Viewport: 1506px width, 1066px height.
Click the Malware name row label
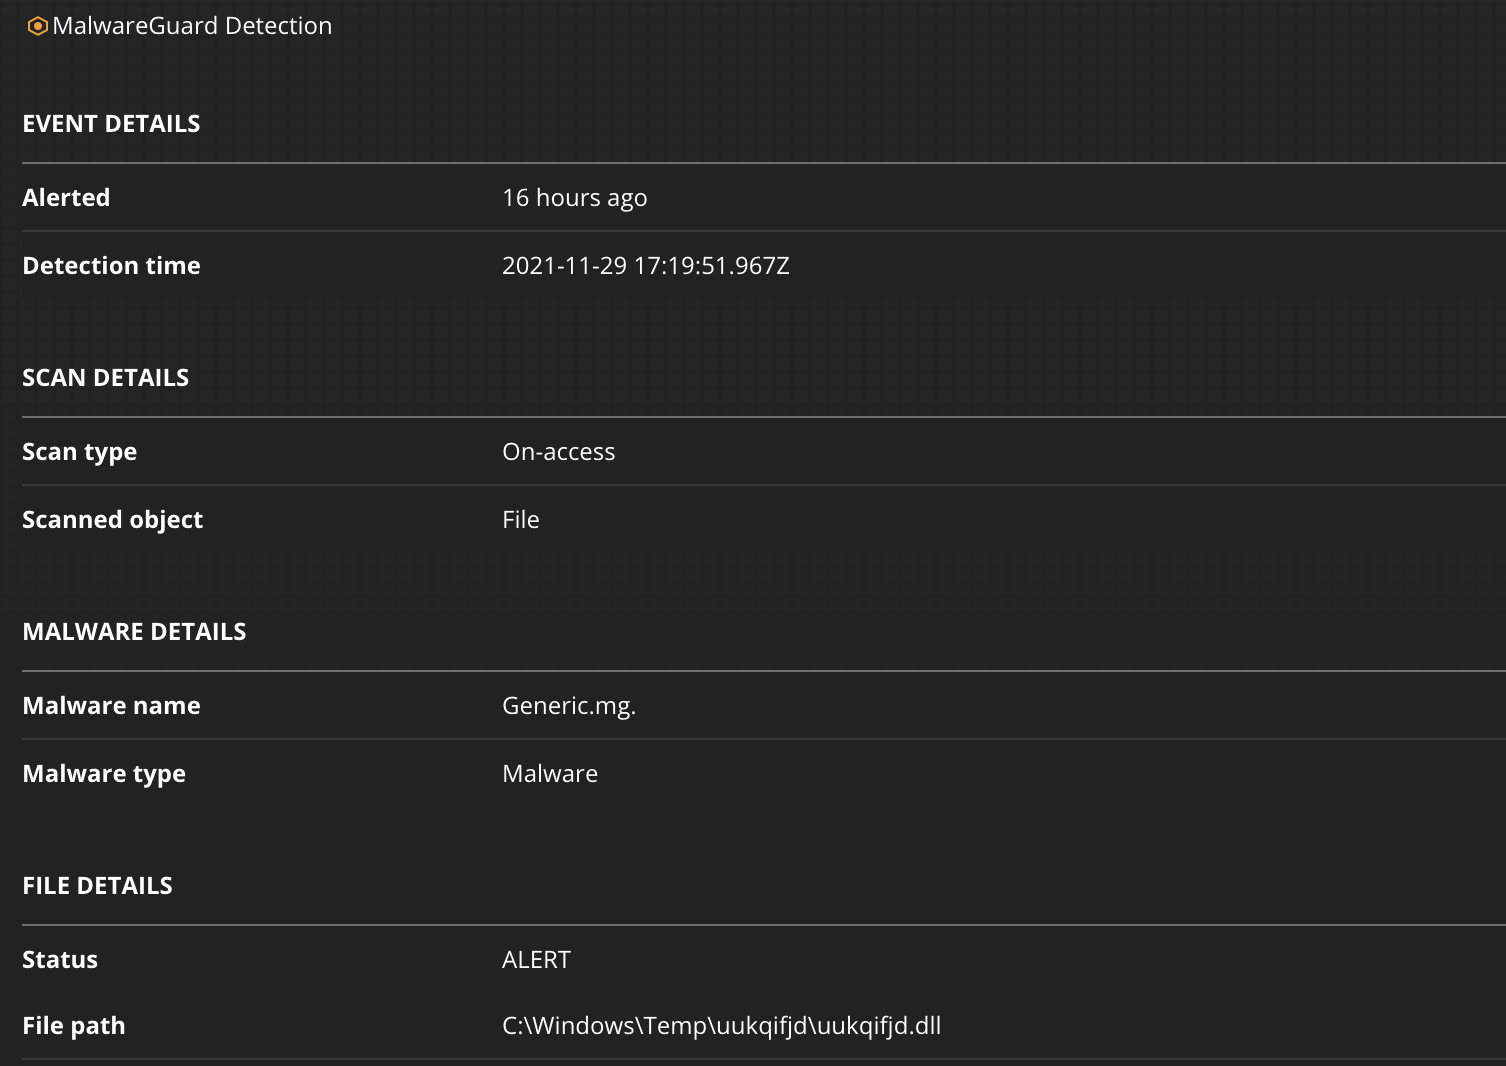111,705
